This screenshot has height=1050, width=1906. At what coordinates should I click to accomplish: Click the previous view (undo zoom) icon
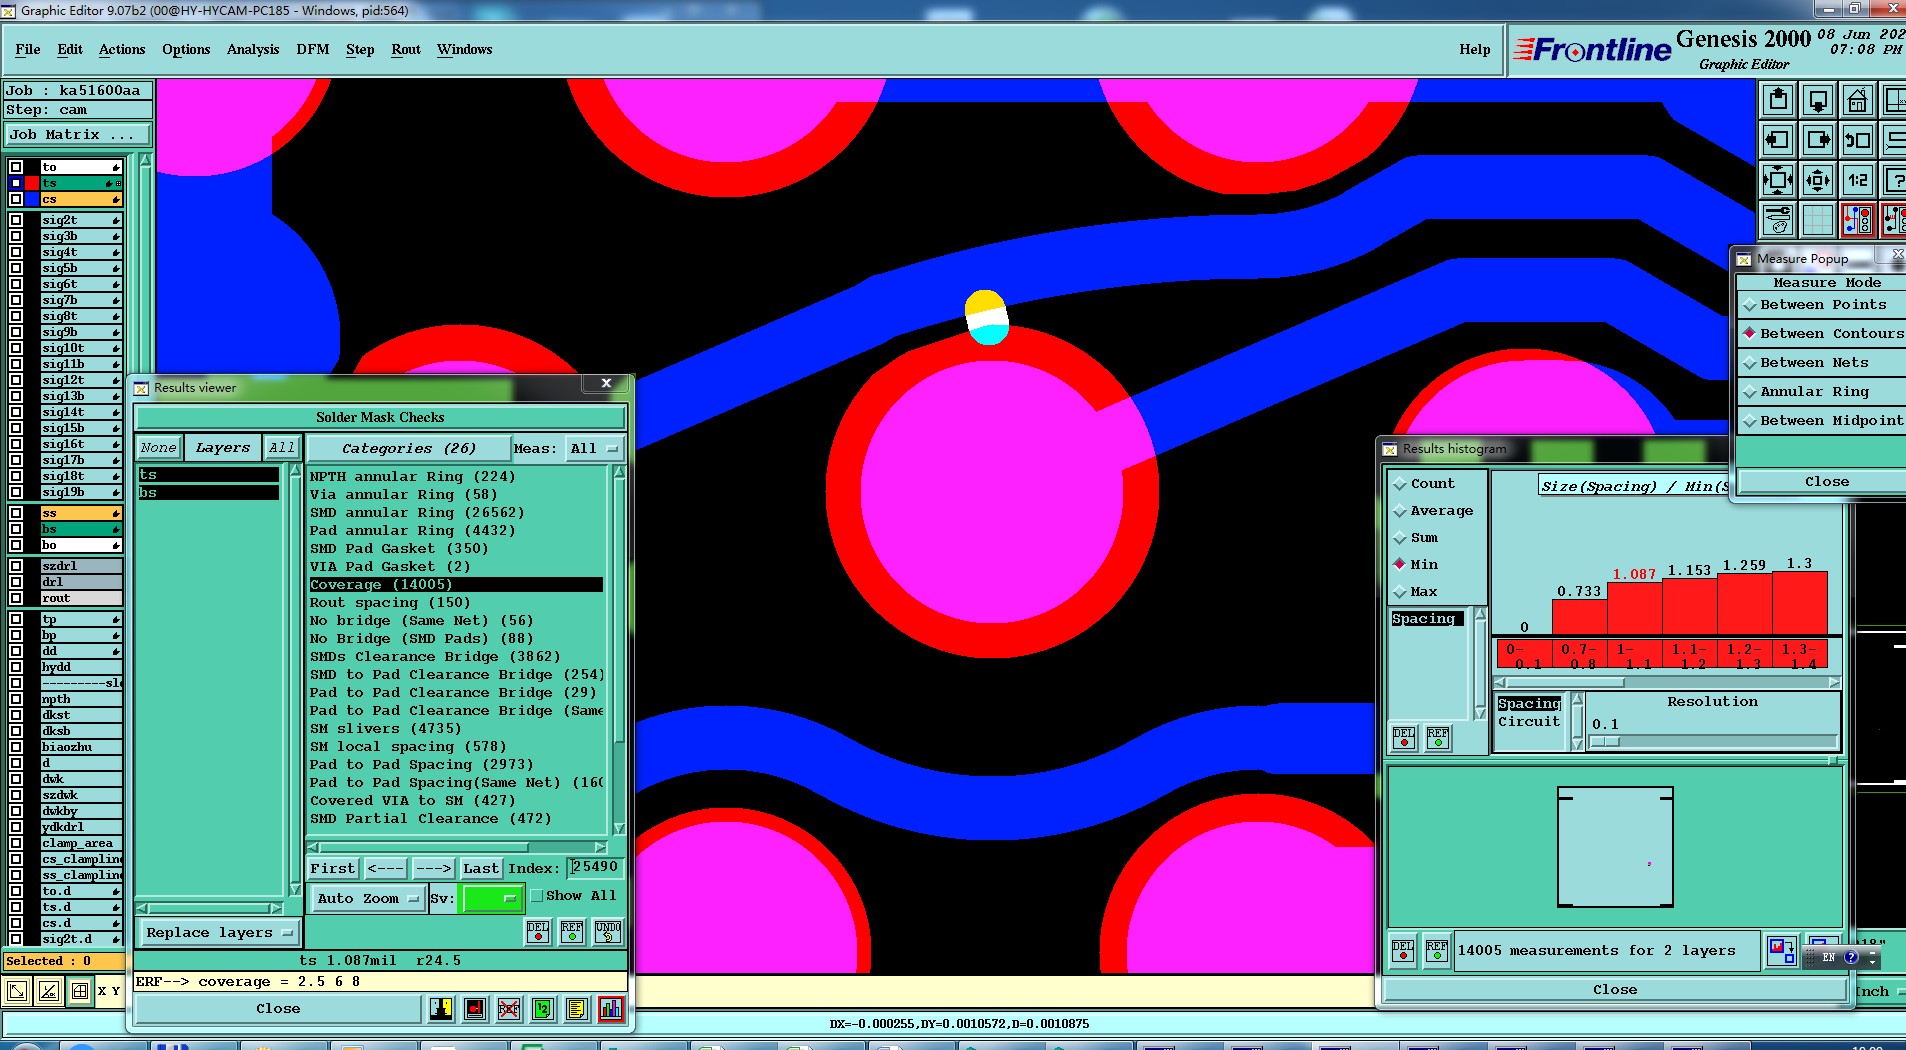coord(1858,140)
